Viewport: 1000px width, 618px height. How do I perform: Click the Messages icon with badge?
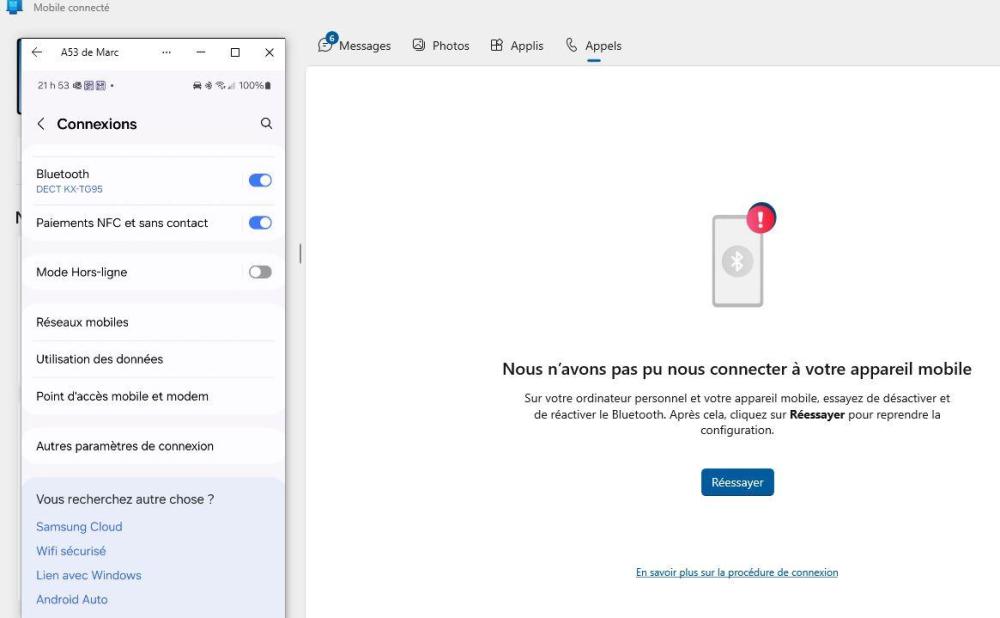[x=326, y=44]
